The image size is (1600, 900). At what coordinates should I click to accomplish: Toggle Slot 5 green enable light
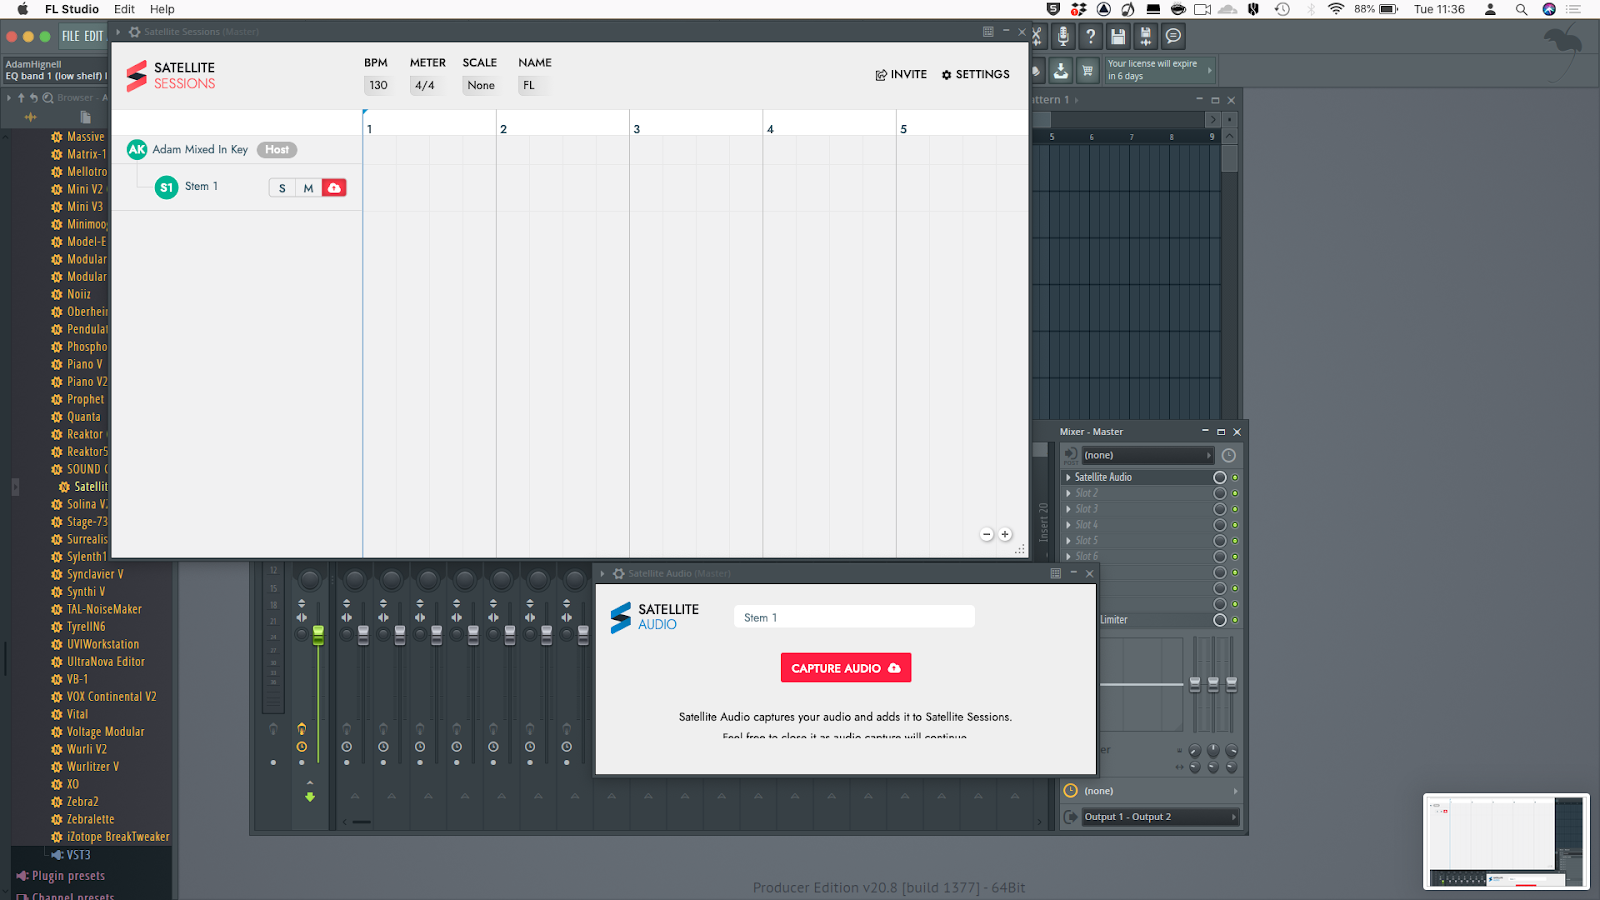pos(1235,541)
